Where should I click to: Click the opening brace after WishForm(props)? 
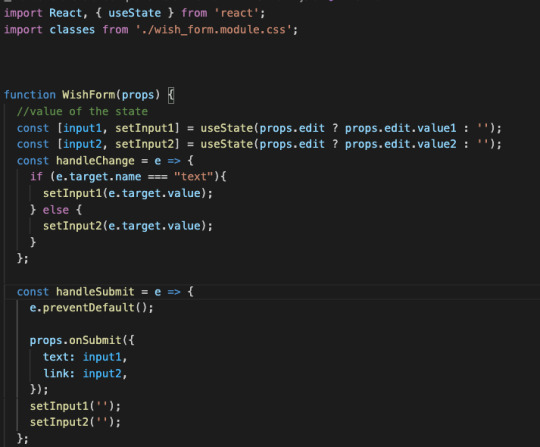[x=171, y=95]
